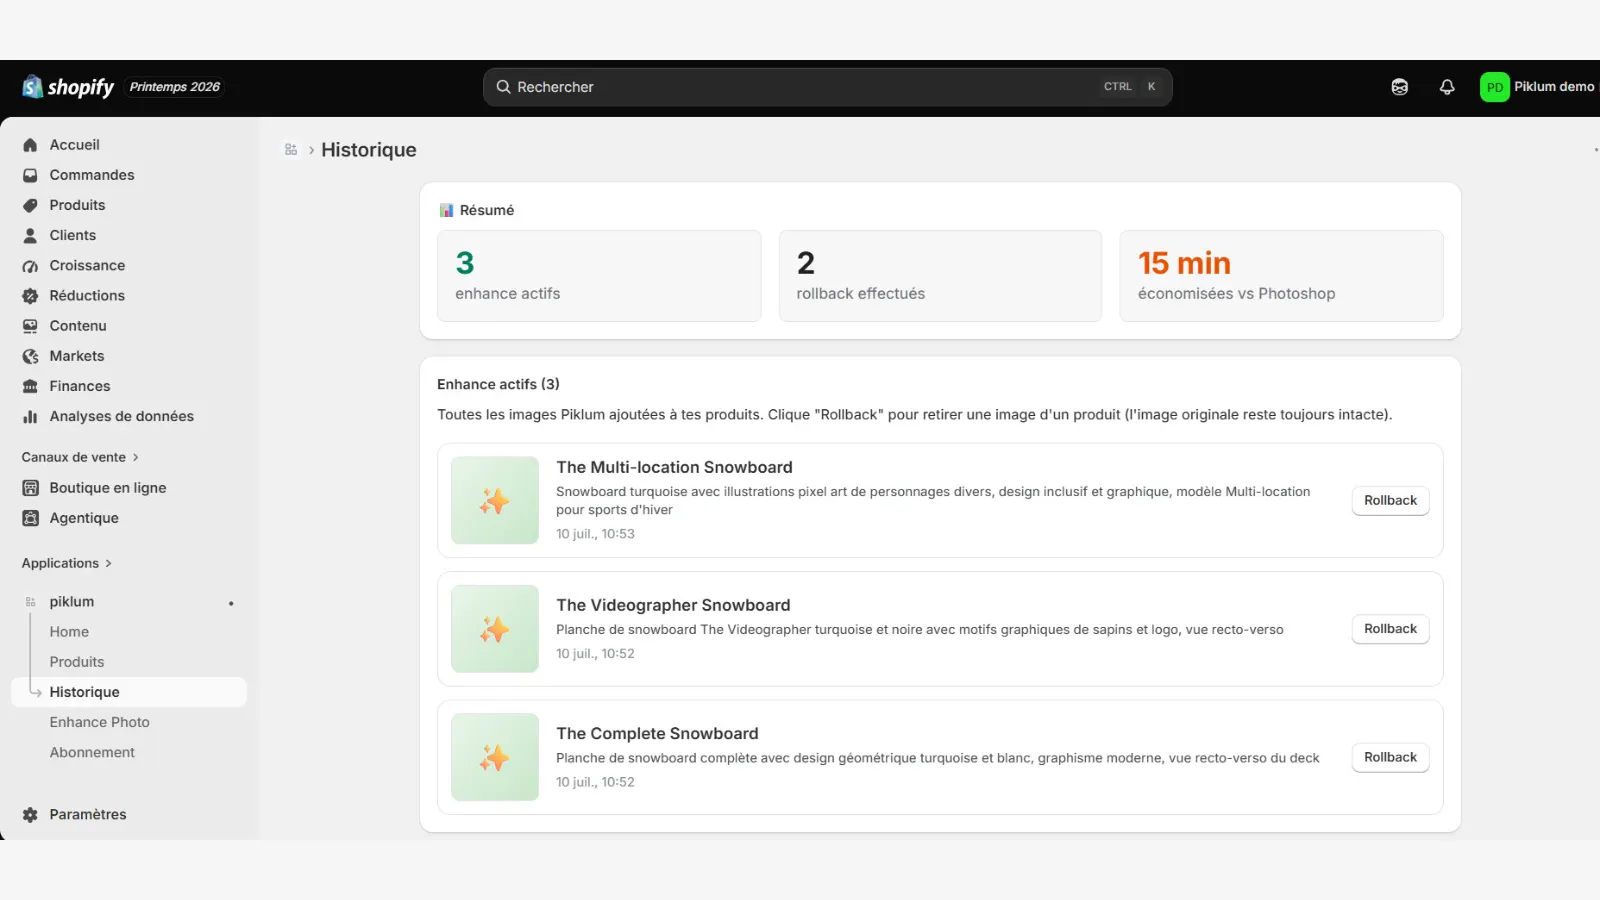
Task: Open The Multi-location Snowboard thumbnail
Action: (x=495, y=501)
